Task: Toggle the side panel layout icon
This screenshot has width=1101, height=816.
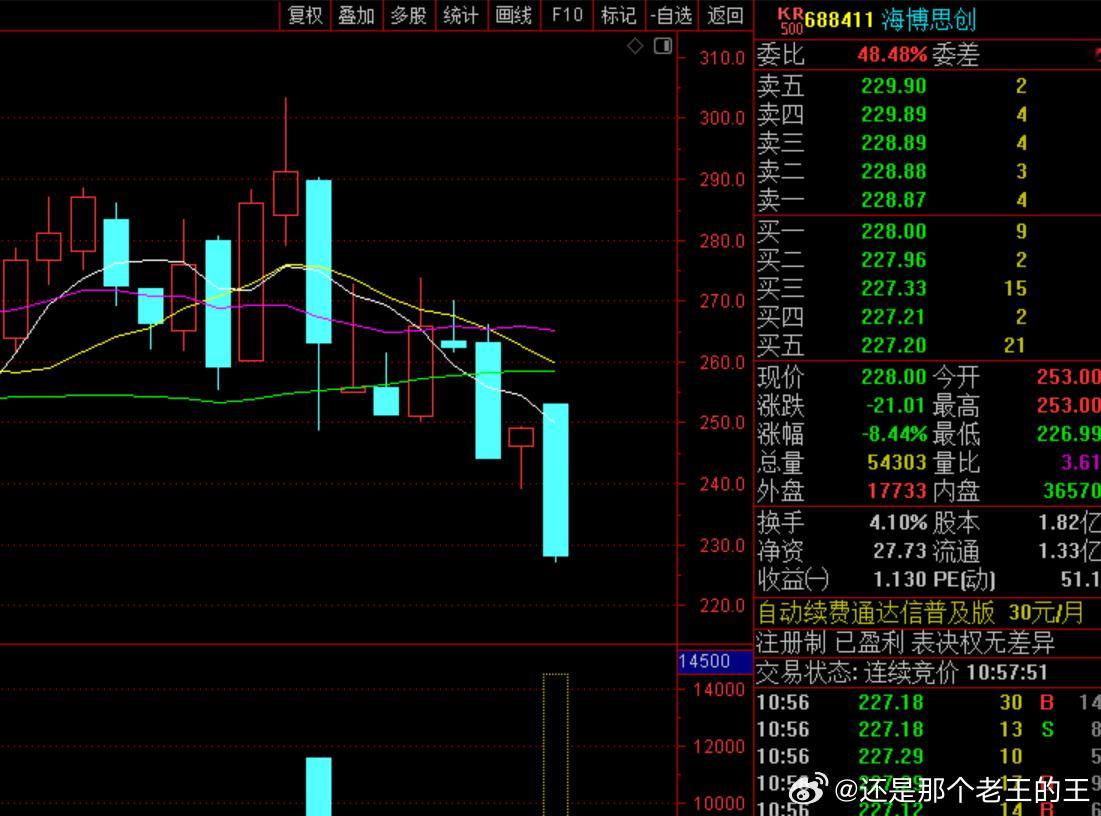Action: (663, 46)
